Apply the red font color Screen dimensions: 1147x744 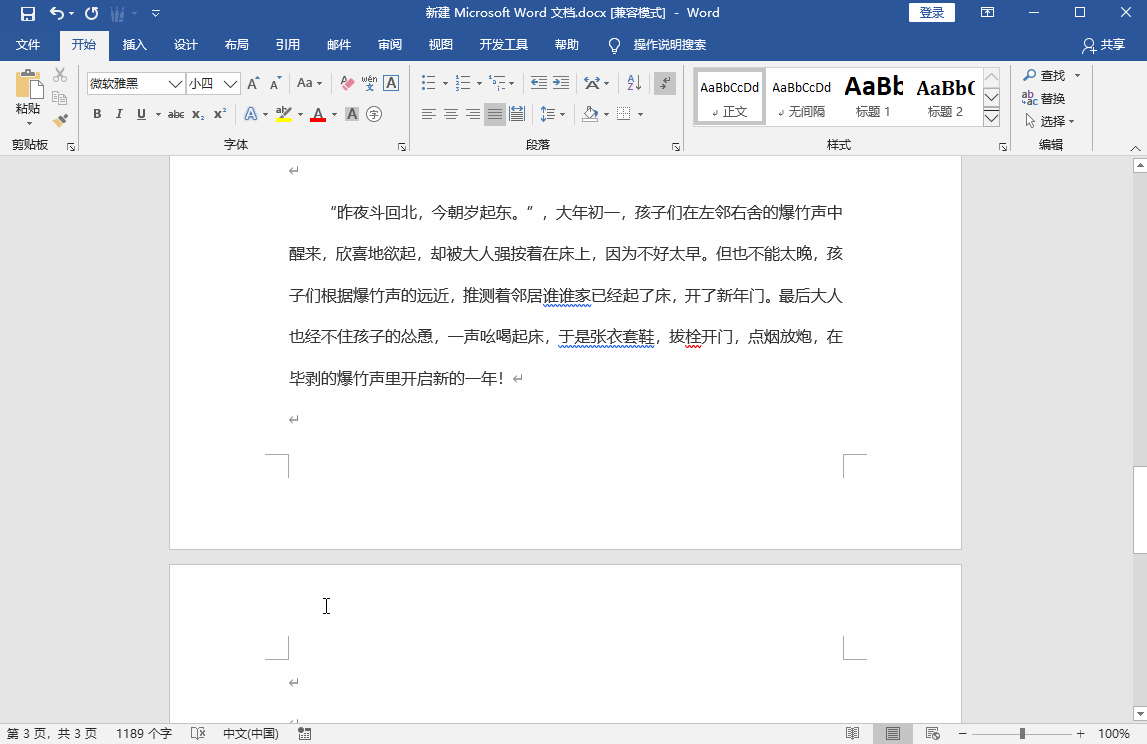tap(317, 114)
